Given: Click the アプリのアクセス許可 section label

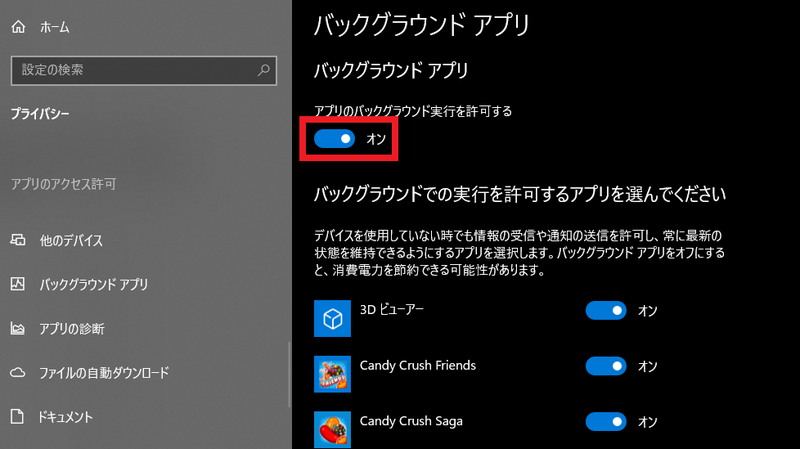Looking at the screenshot, I should click(64, 184).
